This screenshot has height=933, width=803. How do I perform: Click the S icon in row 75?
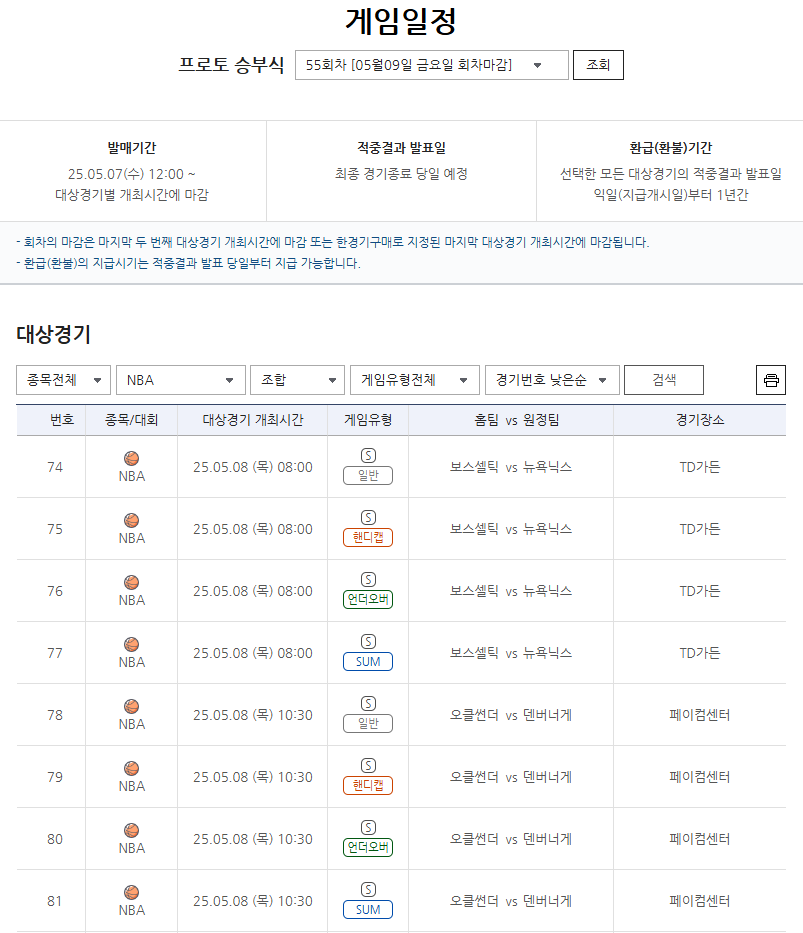click(368, 517)
